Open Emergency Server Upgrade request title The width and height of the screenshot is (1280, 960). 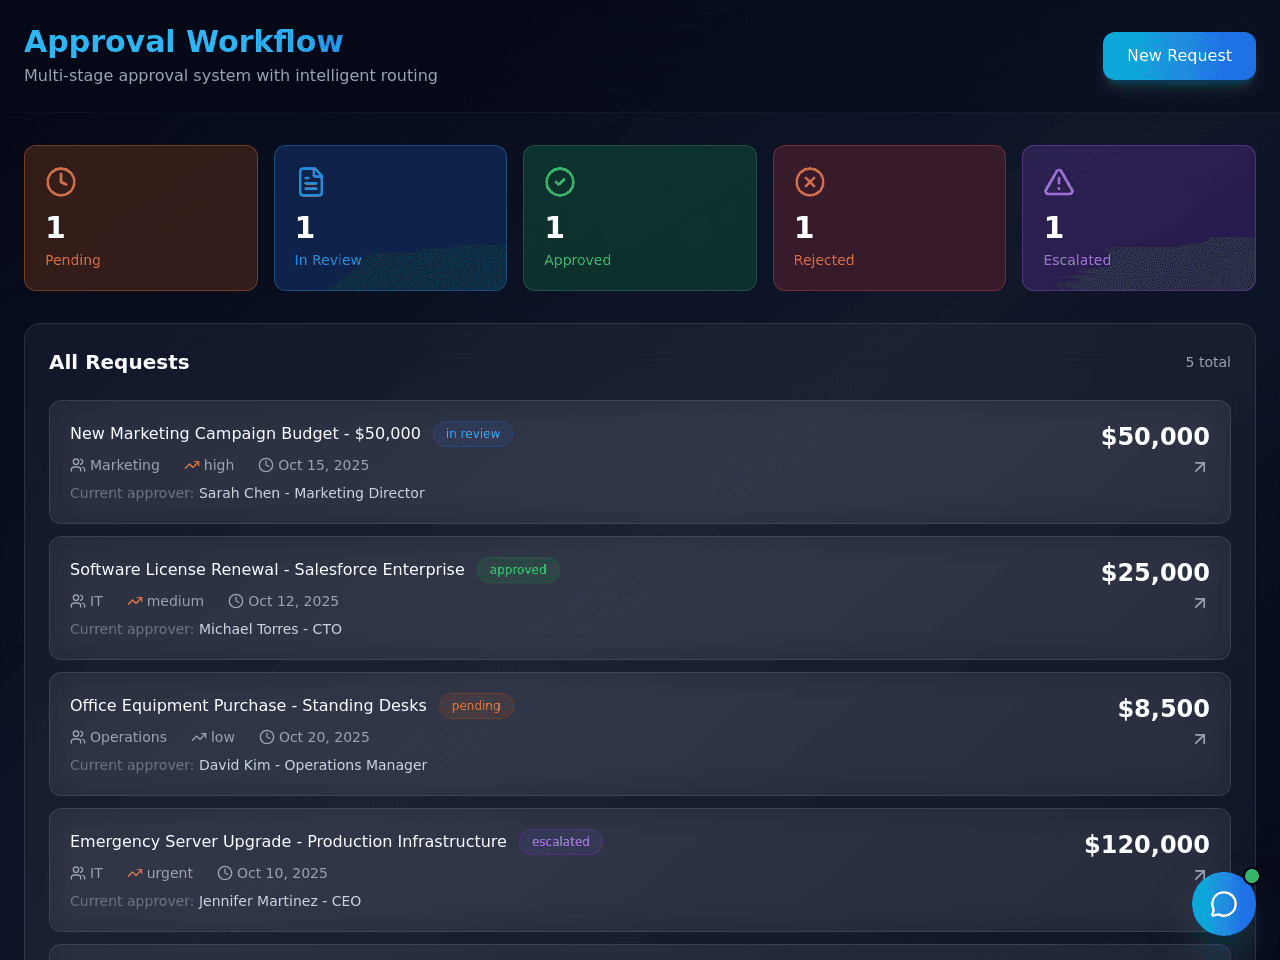(x=288, y=841)
